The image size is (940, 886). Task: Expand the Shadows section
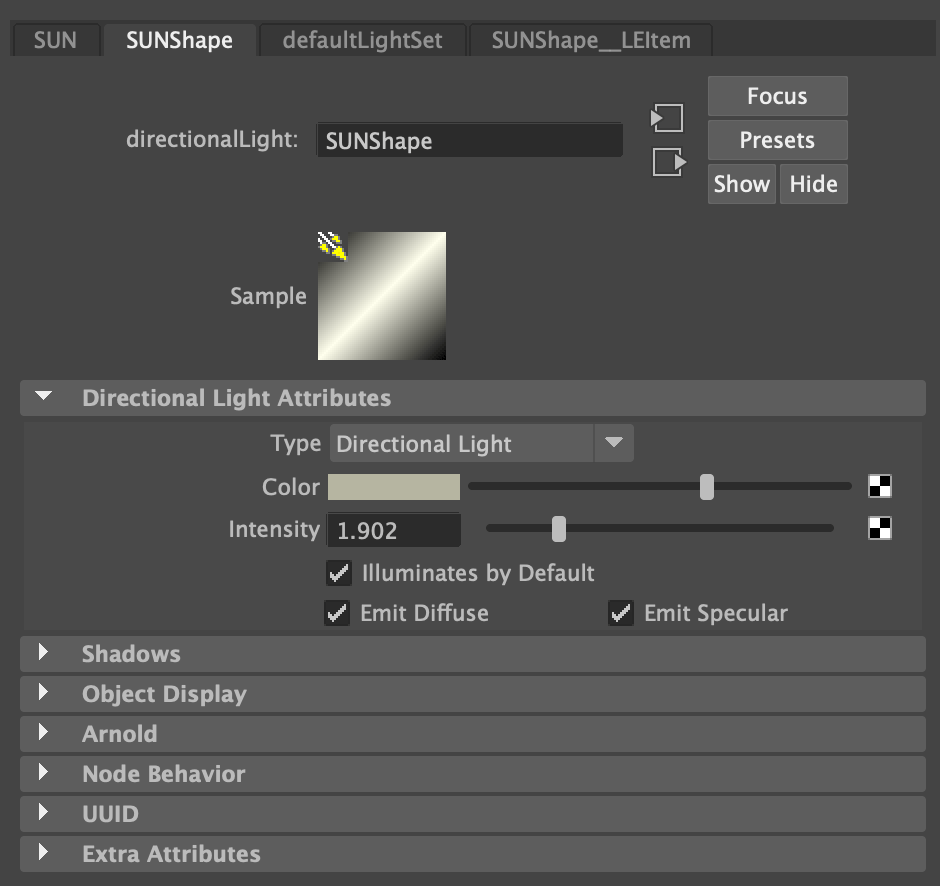pyautogui.click(x=131, y=654)
